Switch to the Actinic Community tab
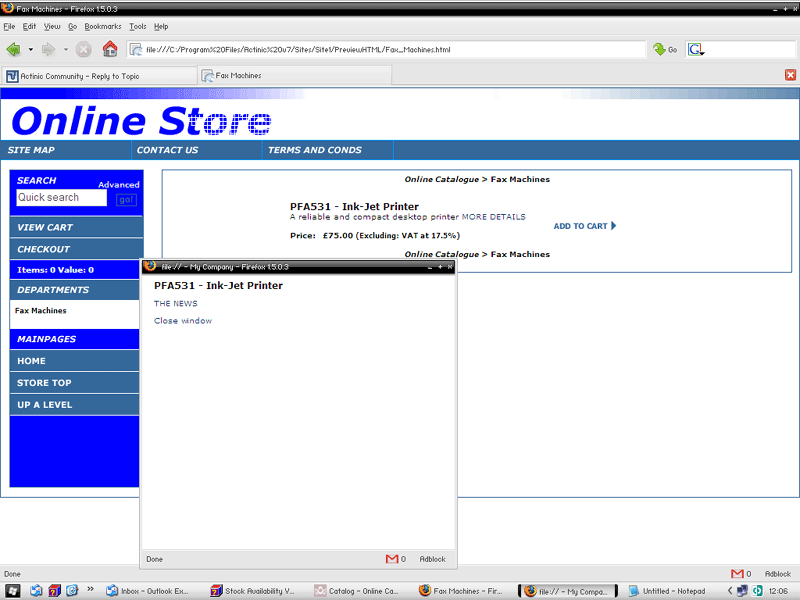 (97, 75)
